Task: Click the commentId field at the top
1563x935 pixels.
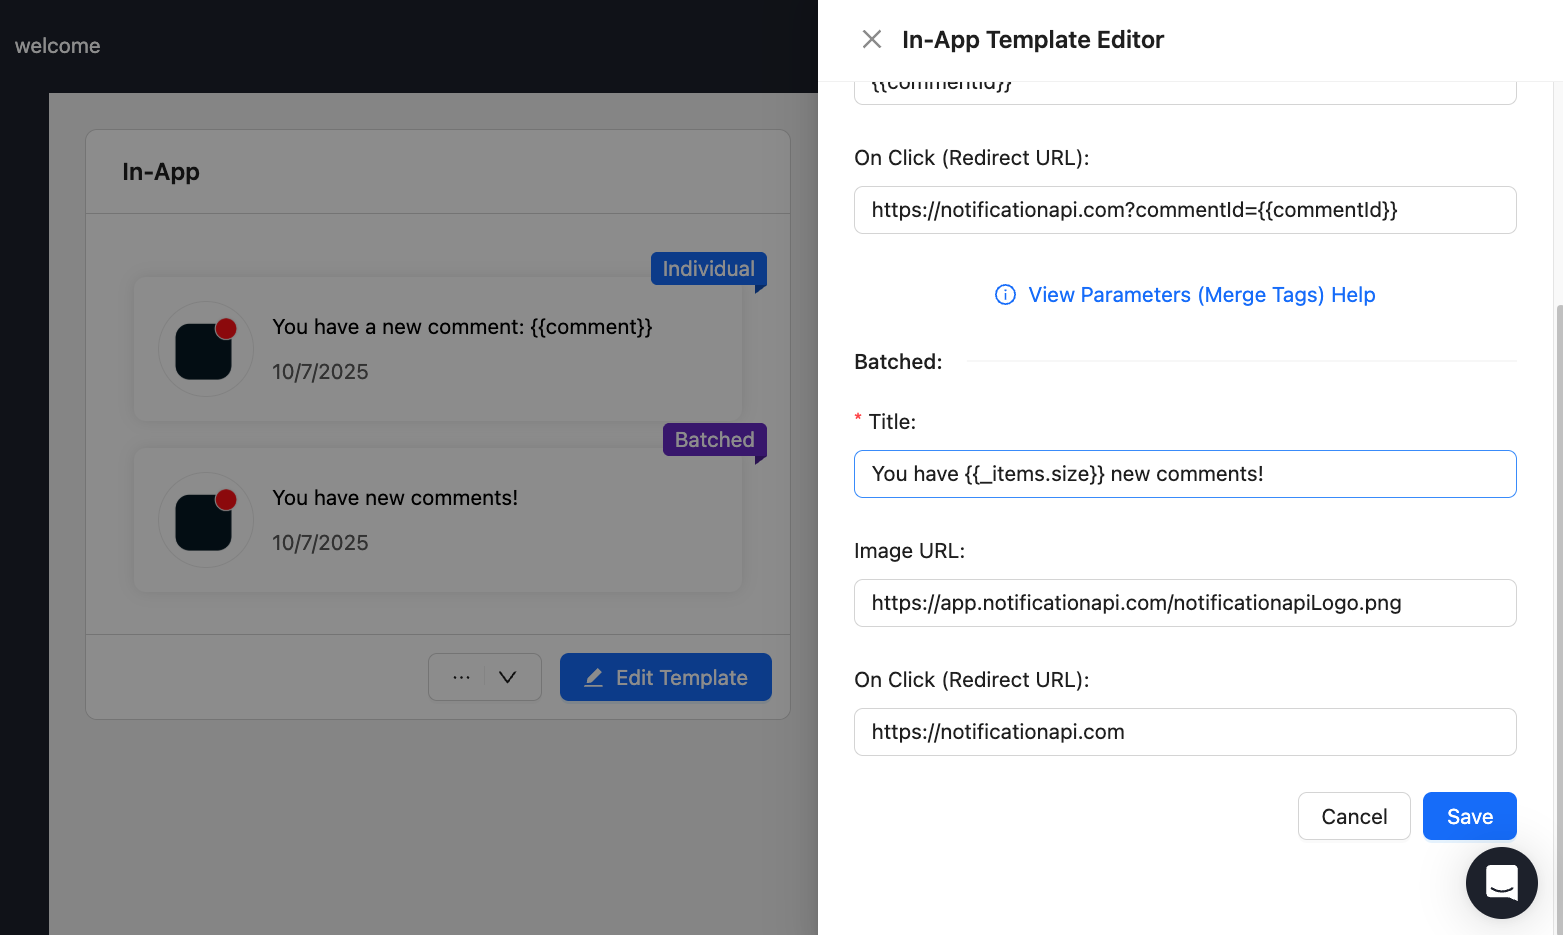Action: coord(1185,85)
